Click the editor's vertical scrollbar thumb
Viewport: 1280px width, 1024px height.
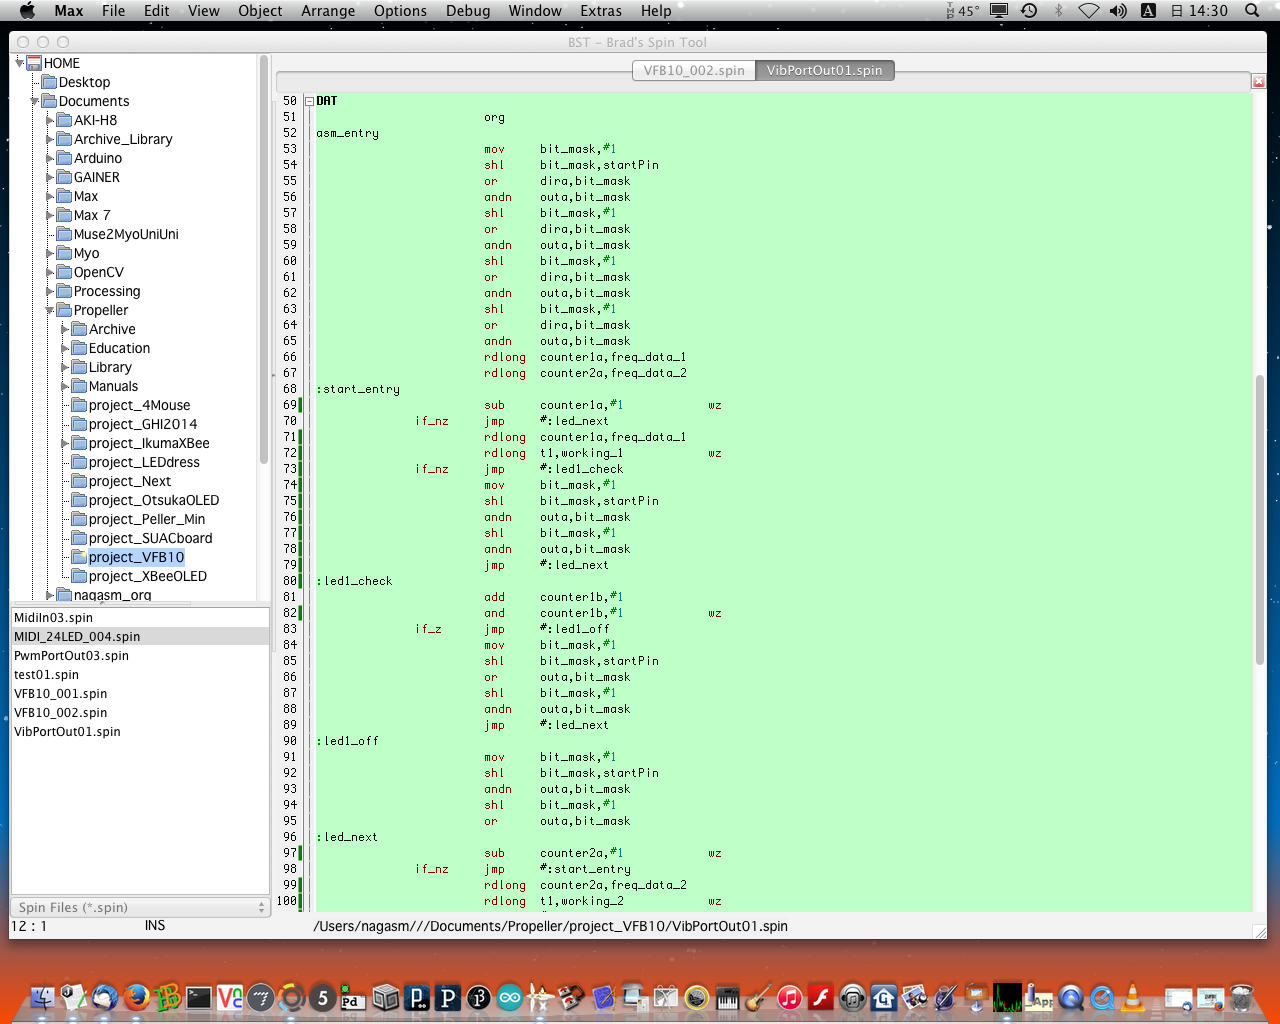coord(1259,520)
